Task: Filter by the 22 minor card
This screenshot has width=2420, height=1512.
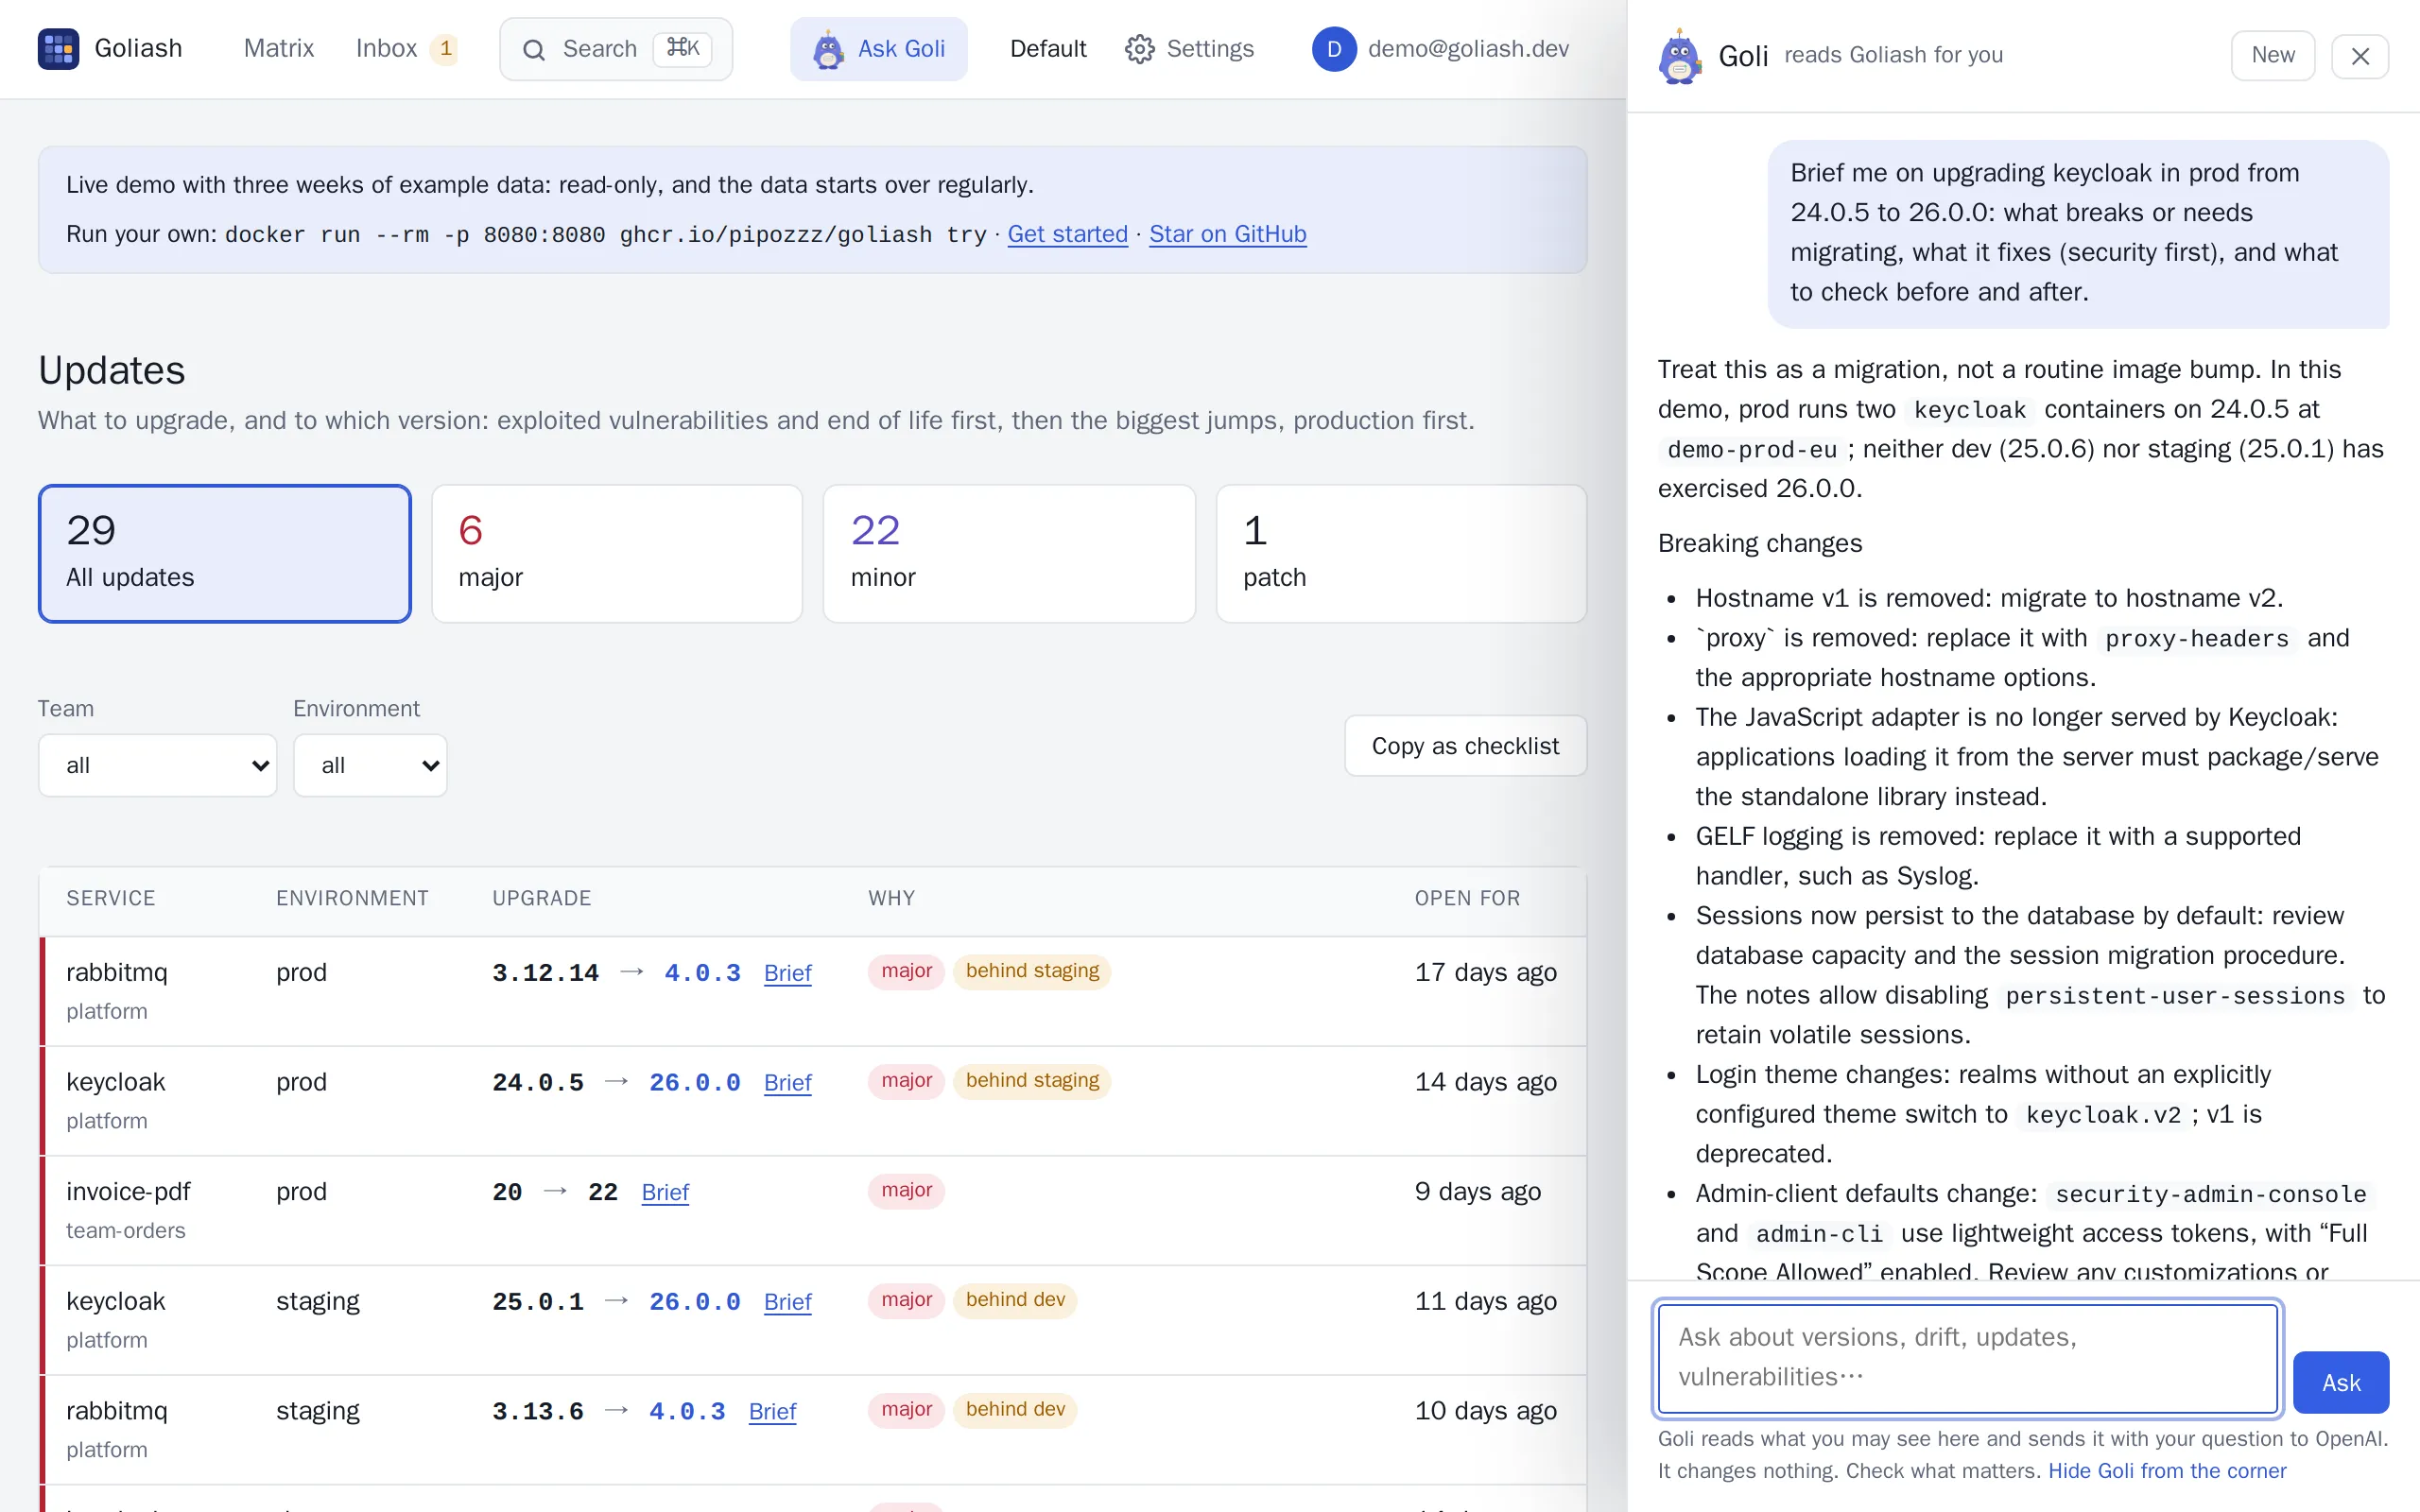Action: tap(1009, 554)
